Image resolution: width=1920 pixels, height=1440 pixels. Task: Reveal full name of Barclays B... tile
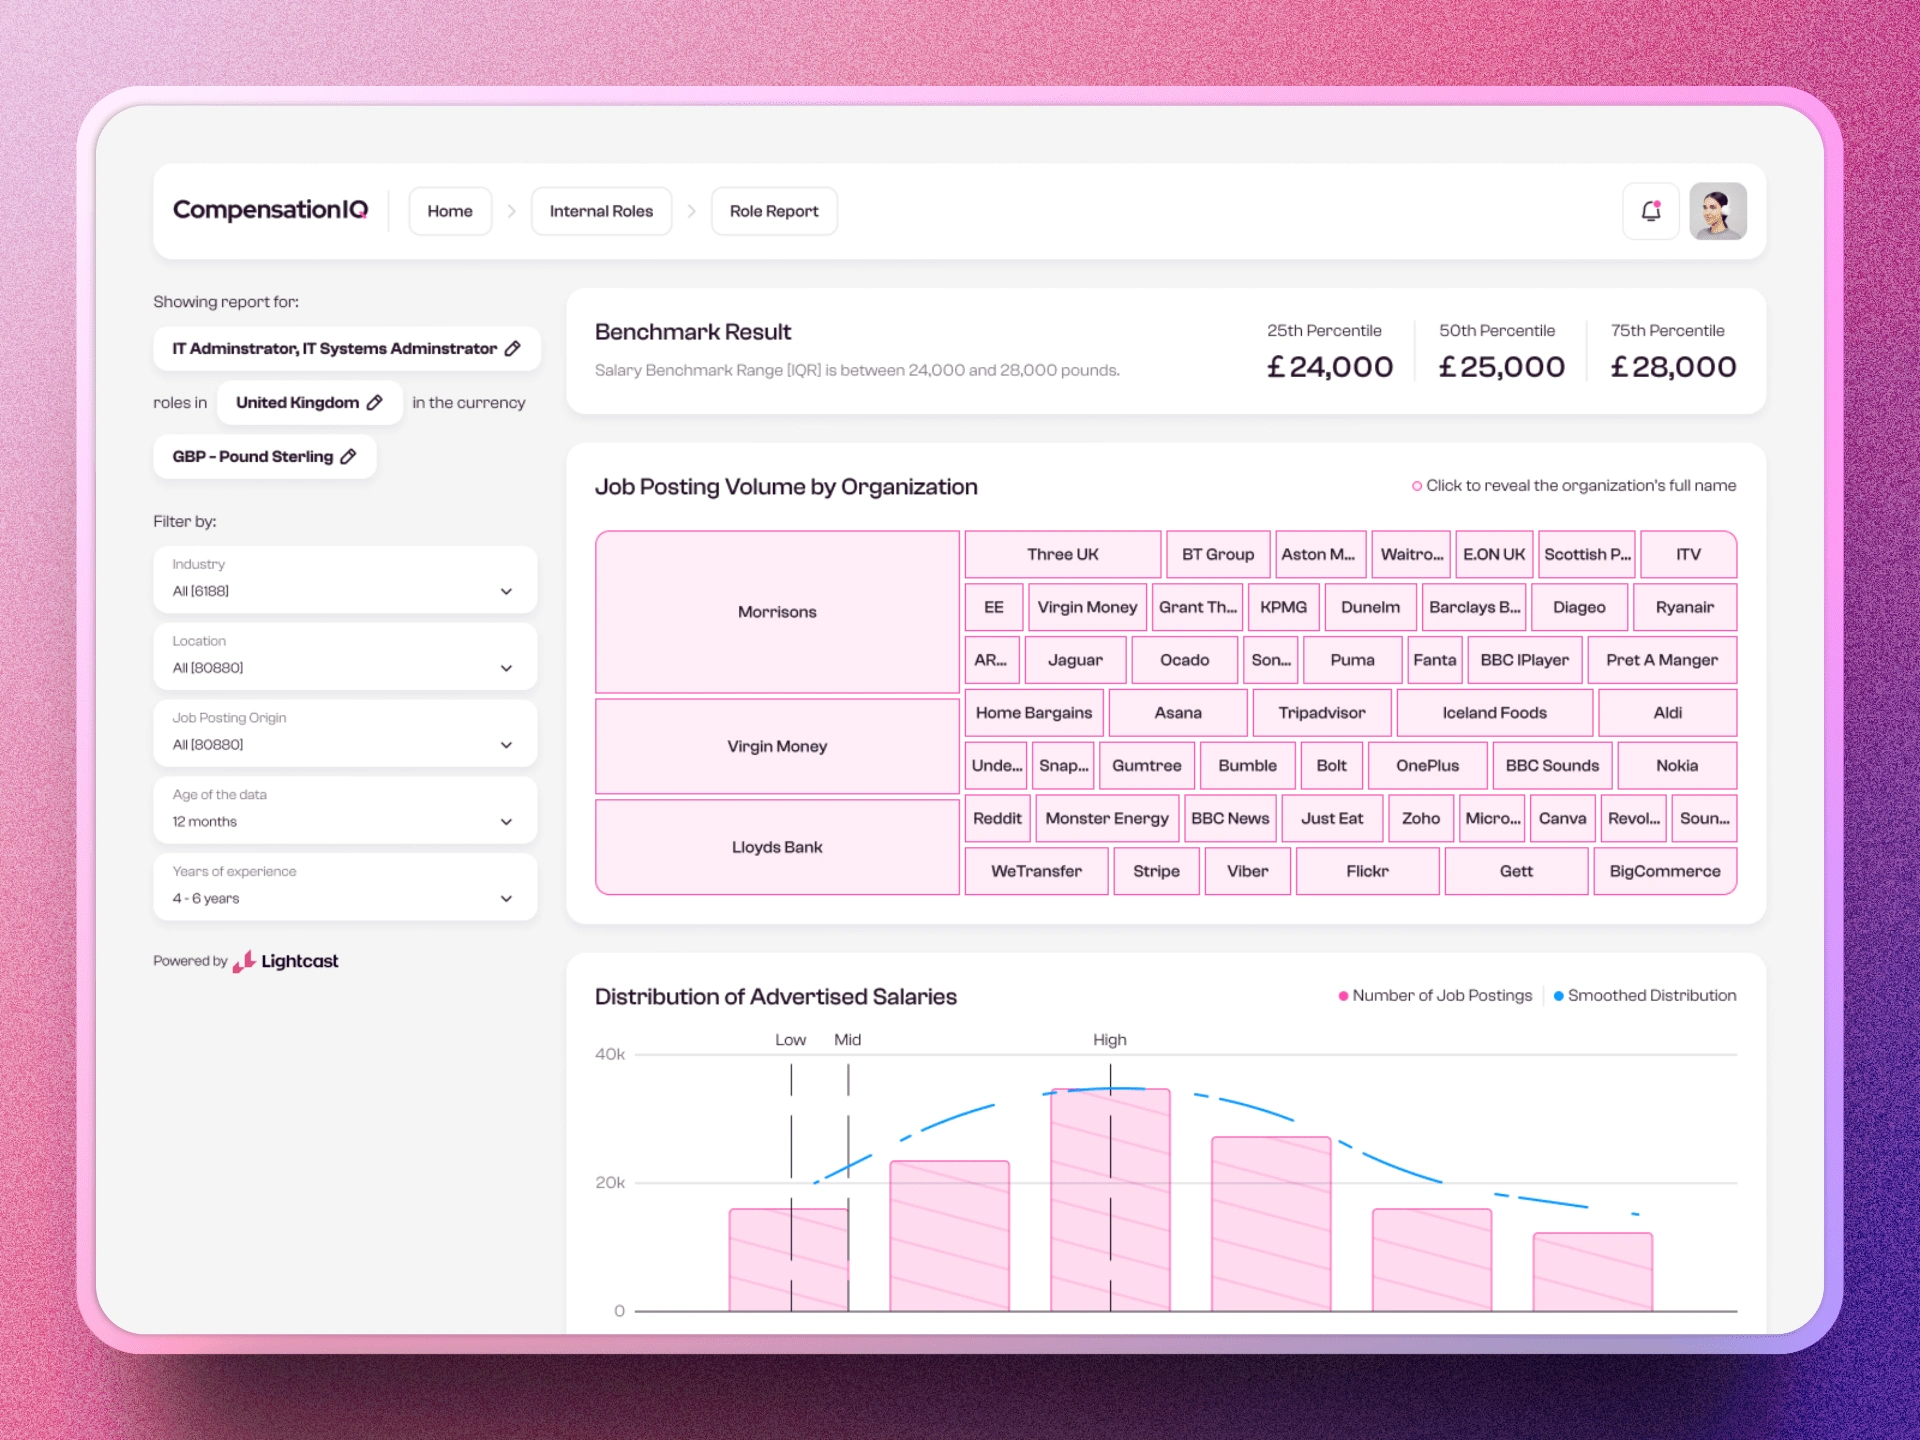point(1474,607)
